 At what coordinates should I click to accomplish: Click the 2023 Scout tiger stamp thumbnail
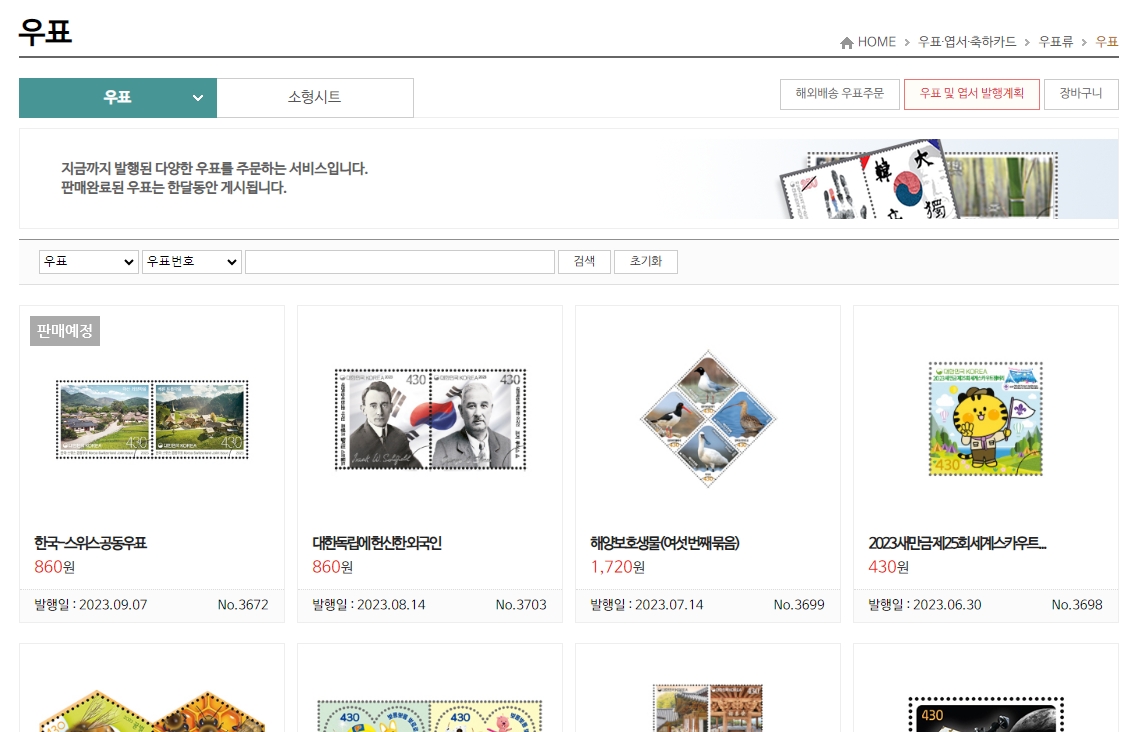(x=985, y=418)
